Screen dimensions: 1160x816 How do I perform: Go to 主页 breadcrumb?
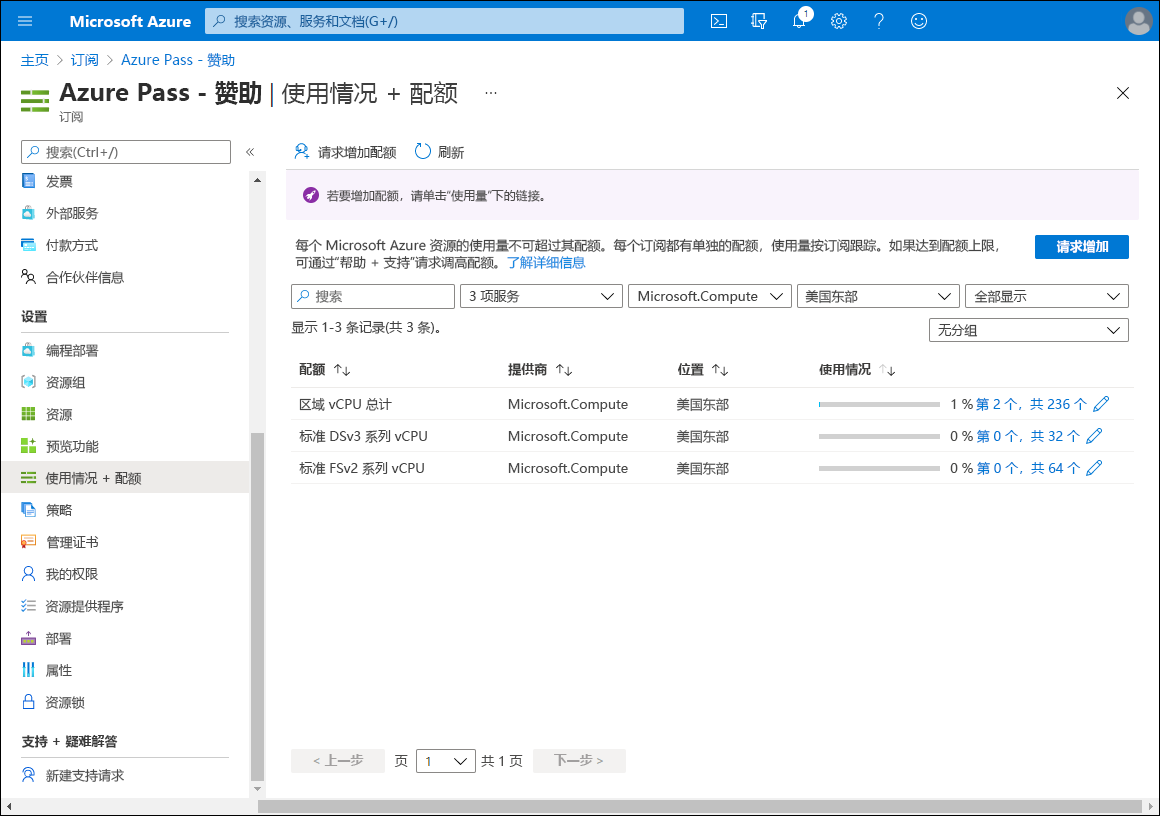[35, 60]
